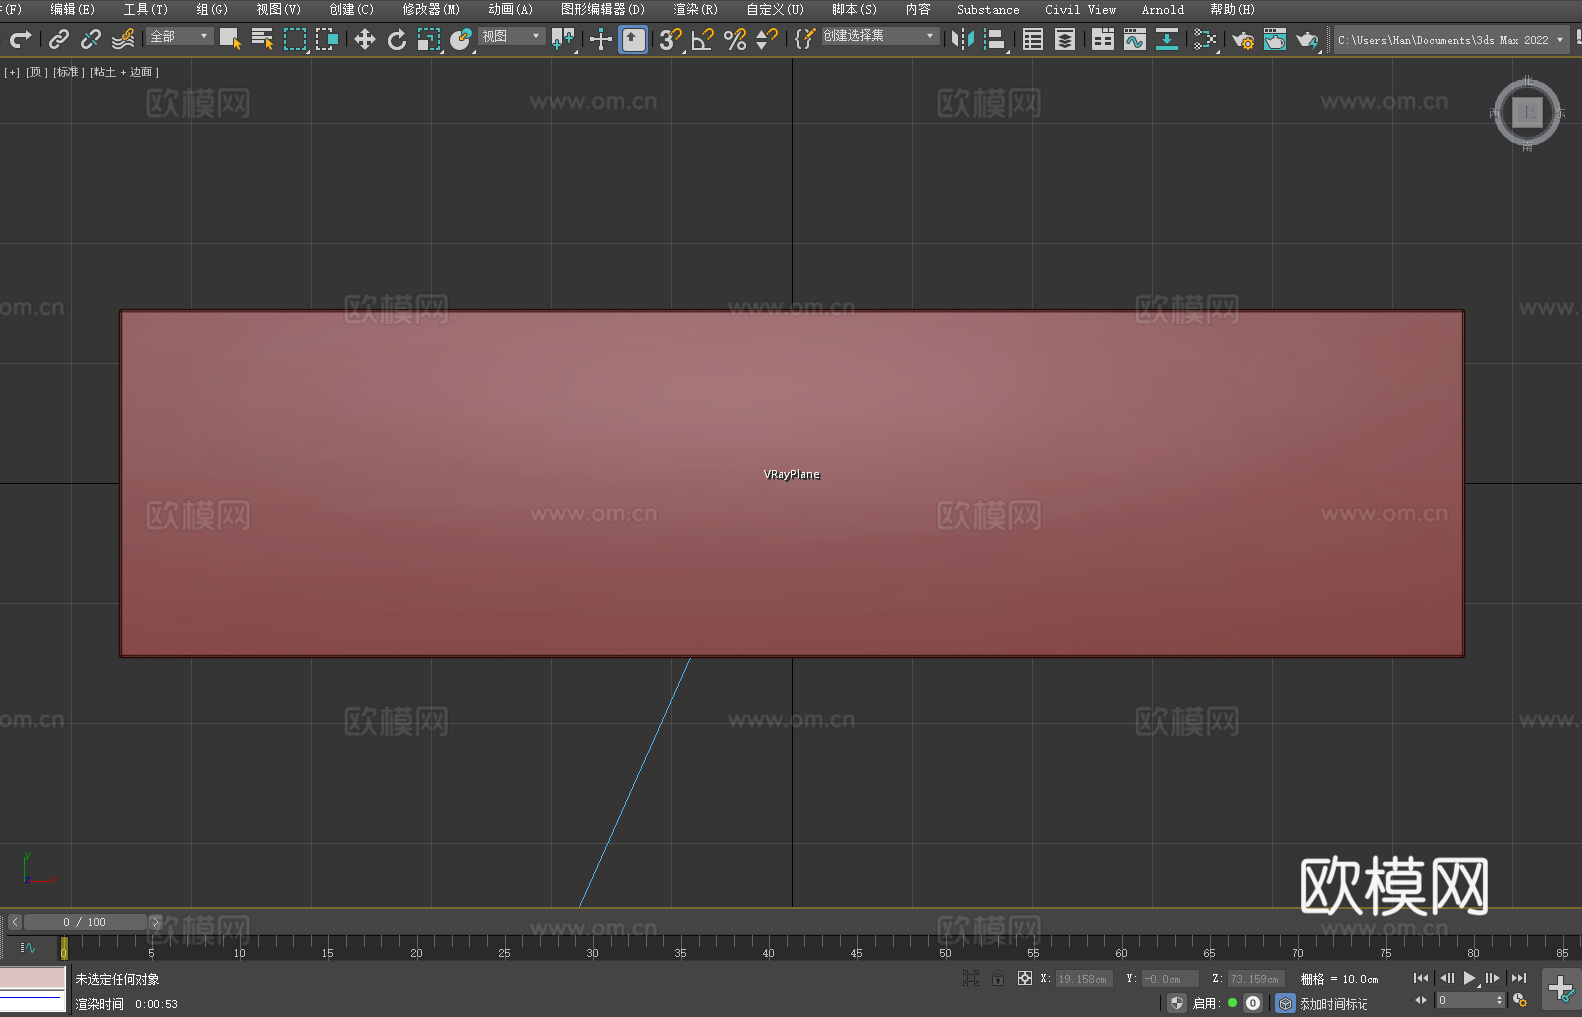The height and width of the screenshot is (1017, 1582).
Task: Click the Rectangular Selection Region icon
Action: (x=295, y=39)
